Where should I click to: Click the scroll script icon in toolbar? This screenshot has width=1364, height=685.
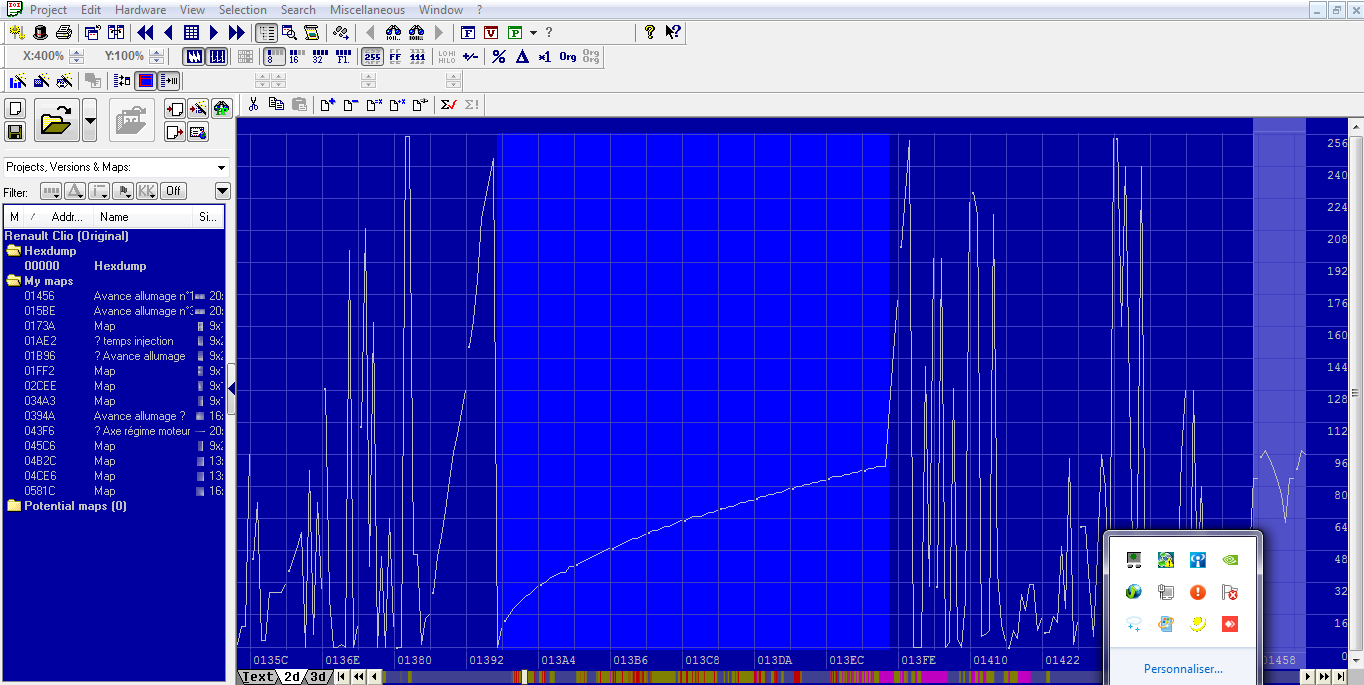click(x=311, y=33)
